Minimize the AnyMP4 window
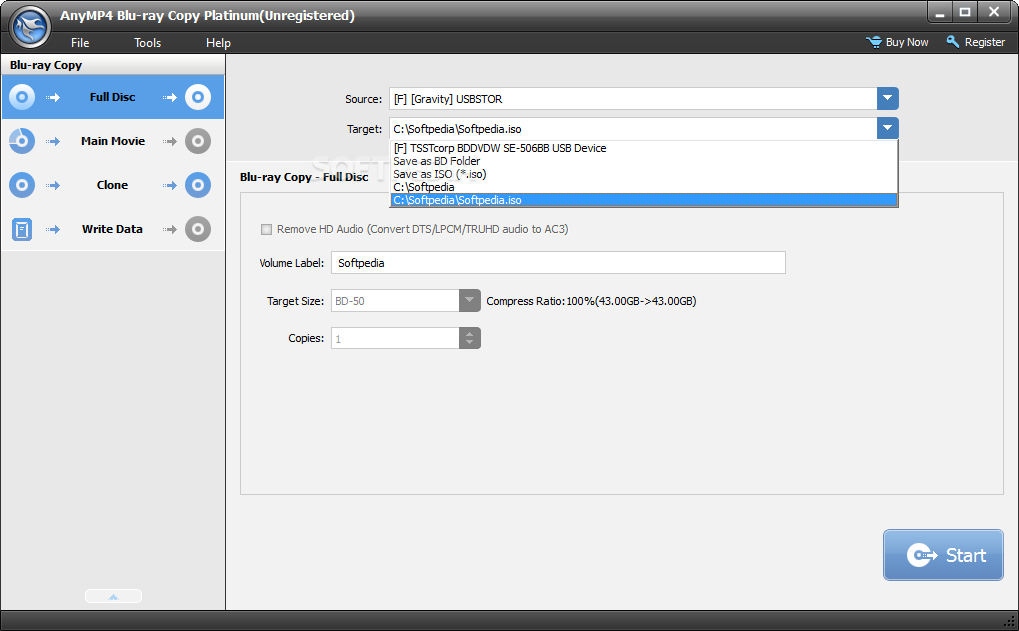The image size is (1019, 631). (x=940, y=12)
